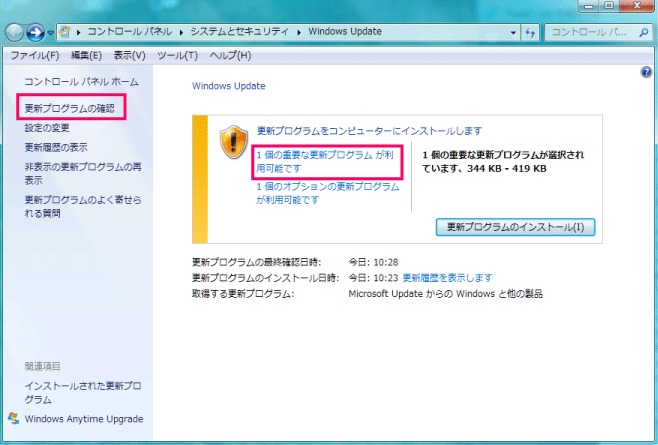Screen dimensions: 658x445
Task: Open 非表示の更新プログラムの再表示 link
Action: [x=83, y=174]
